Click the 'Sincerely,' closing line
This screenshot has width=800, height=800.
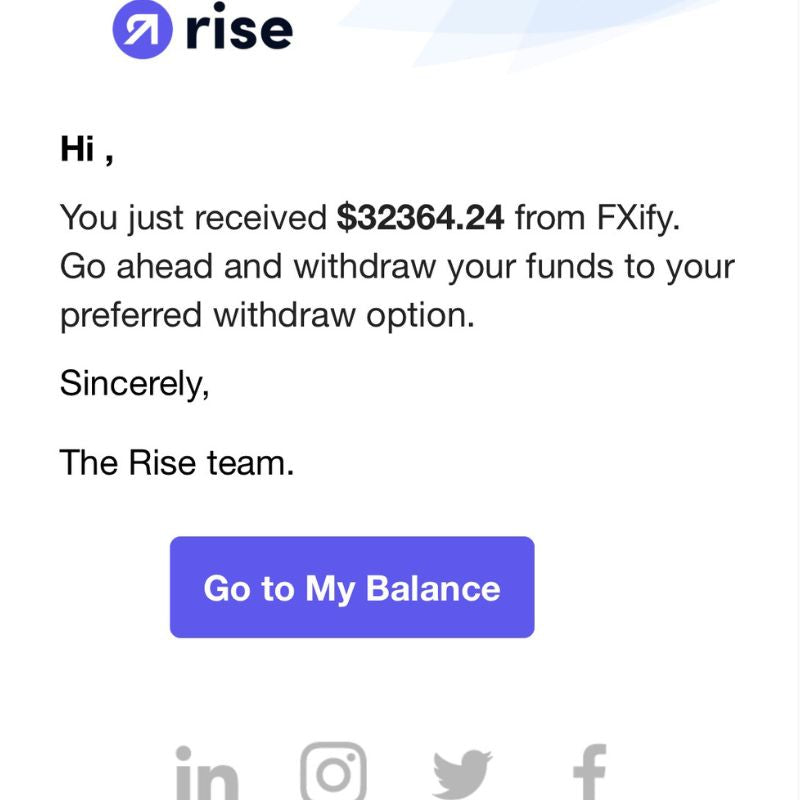[x=135, y=383]
